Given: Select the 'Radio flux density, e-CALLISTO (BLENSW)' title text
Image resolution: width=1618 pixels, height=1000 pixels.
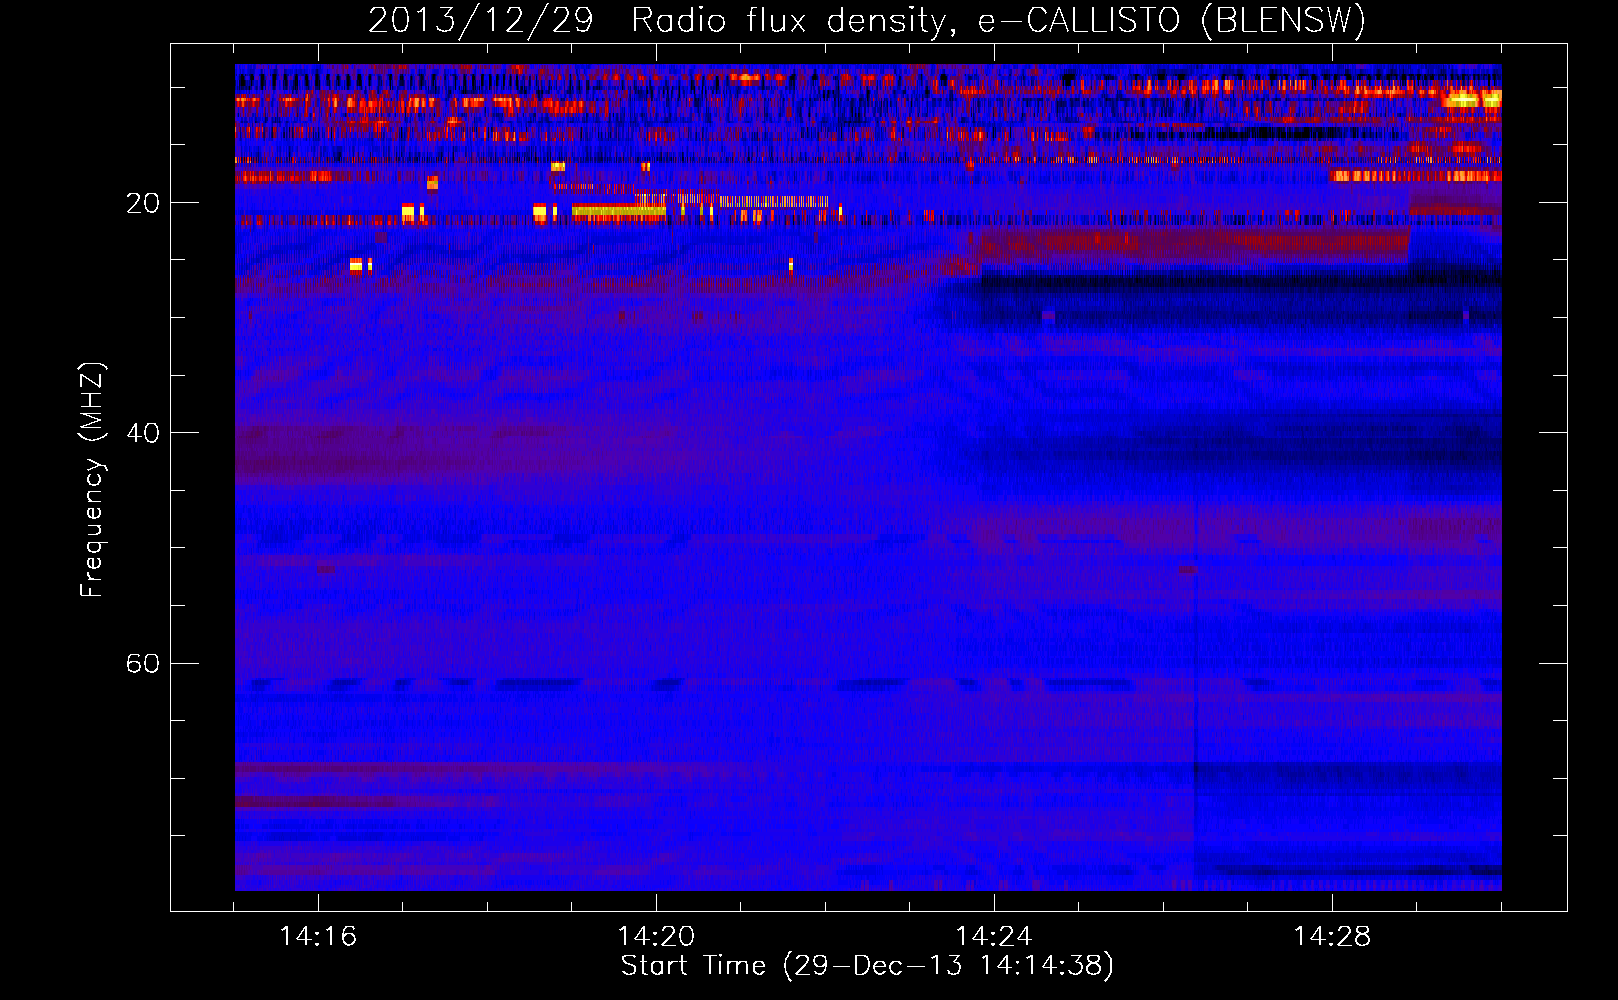Looking at the screenshot, I should coord(998,20).
